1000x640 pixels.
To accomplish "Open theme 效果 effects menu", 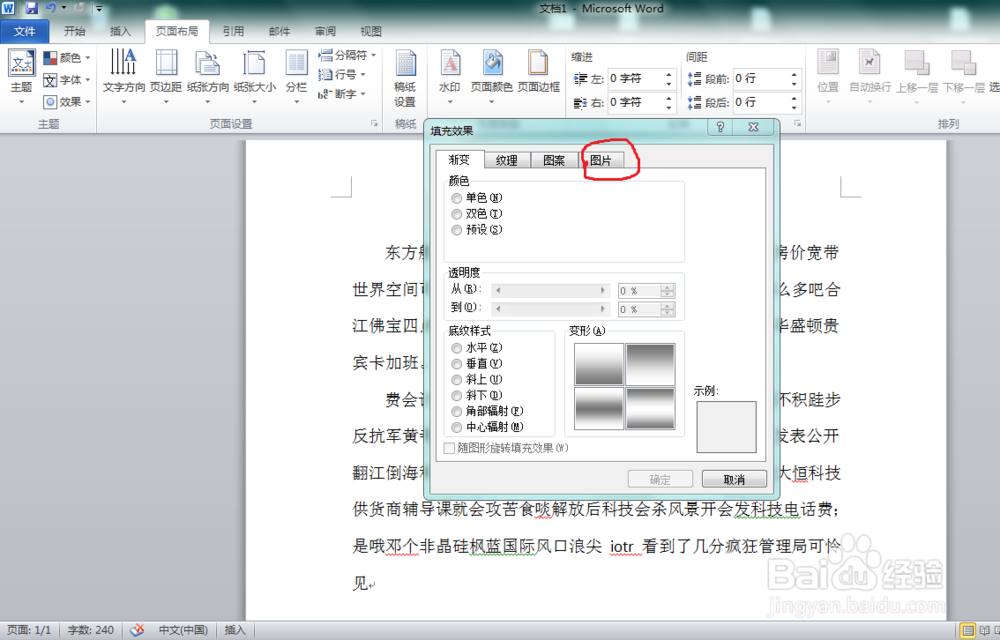I will pos(66,101).
